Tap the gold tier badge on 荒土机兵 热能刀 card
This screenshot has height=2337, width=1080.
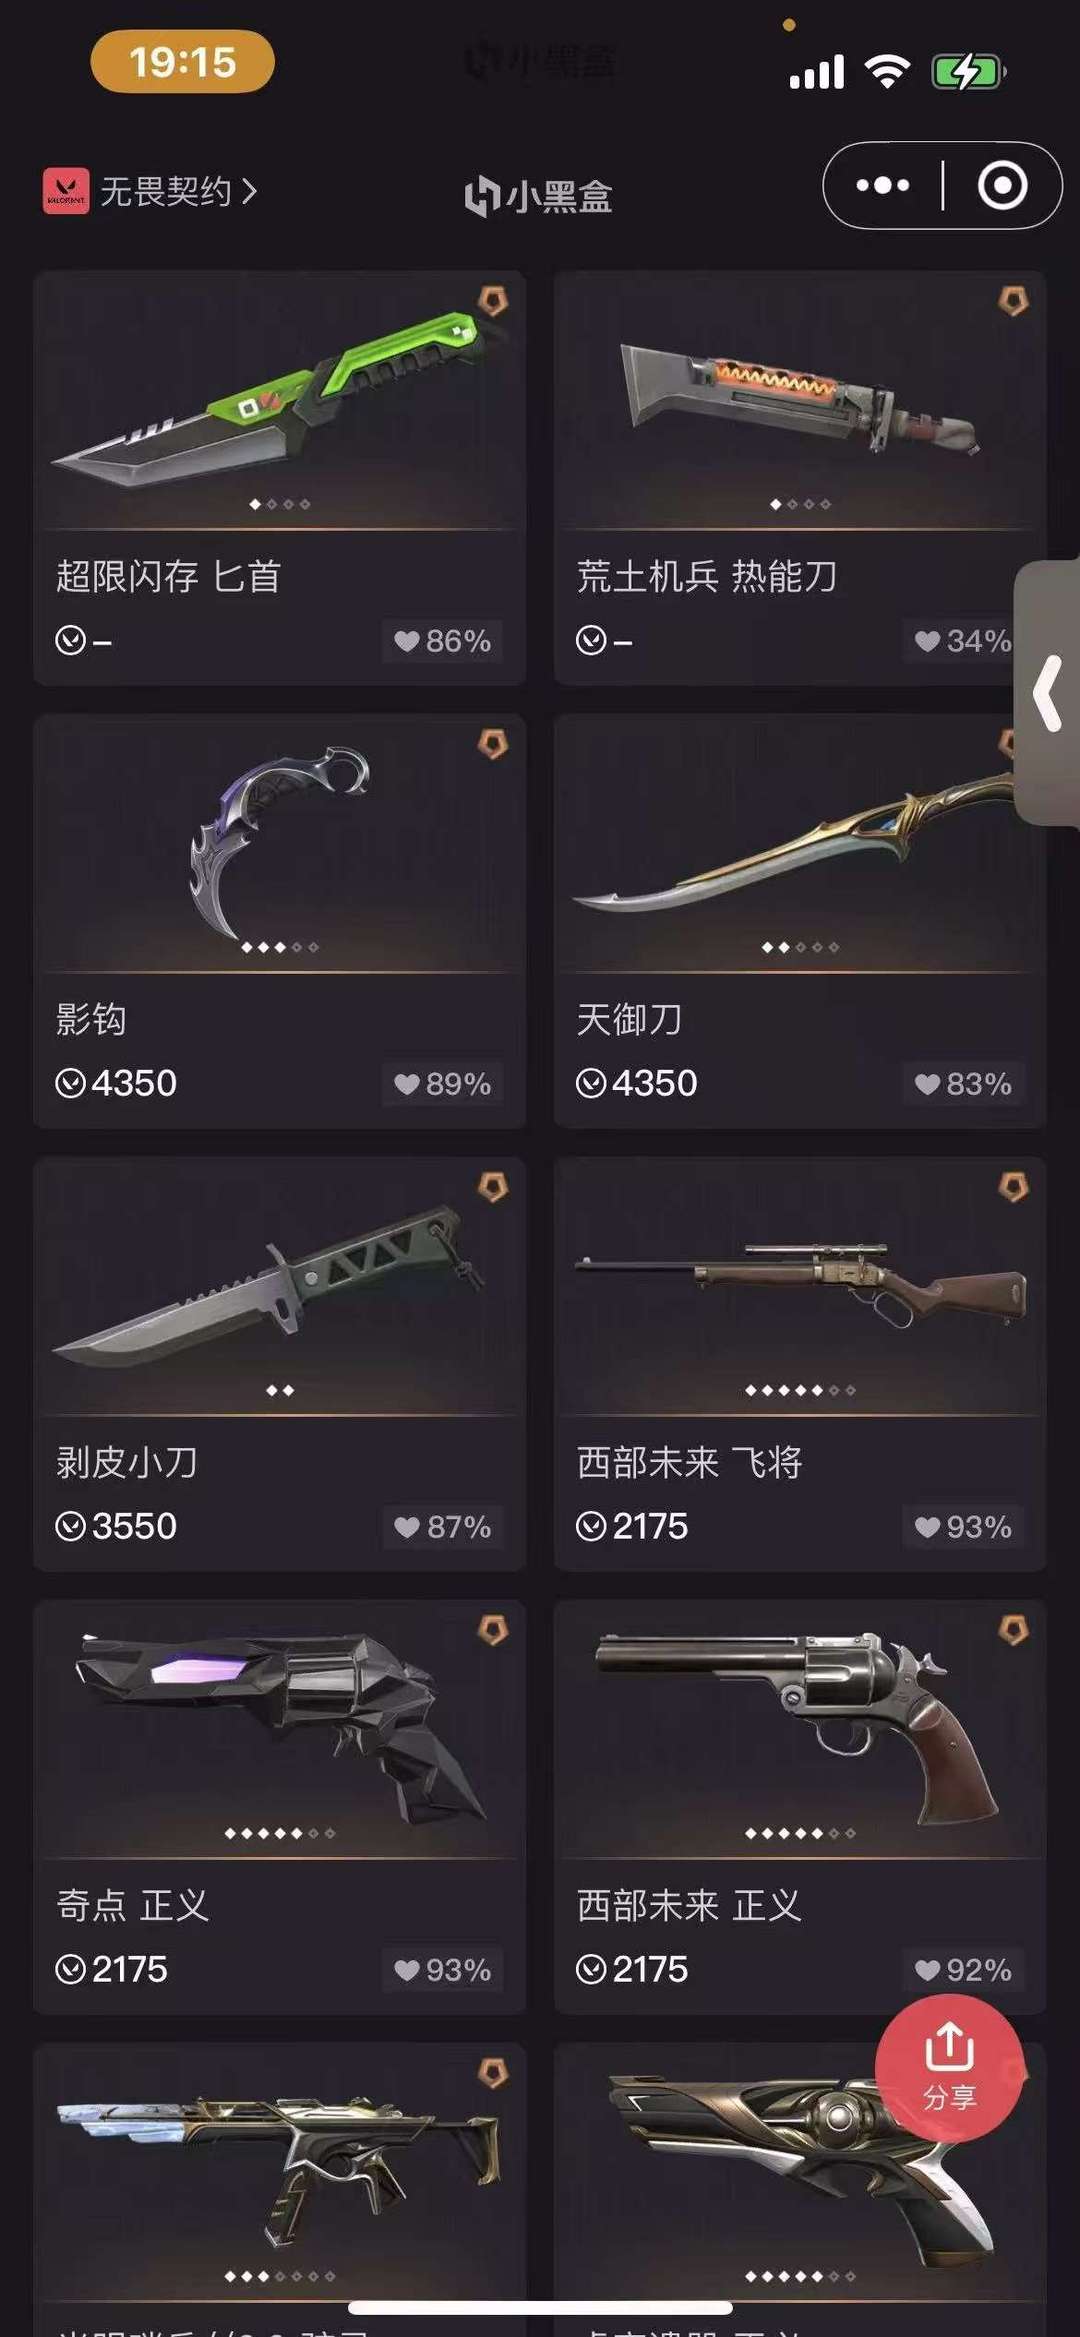coord(1014,301)
